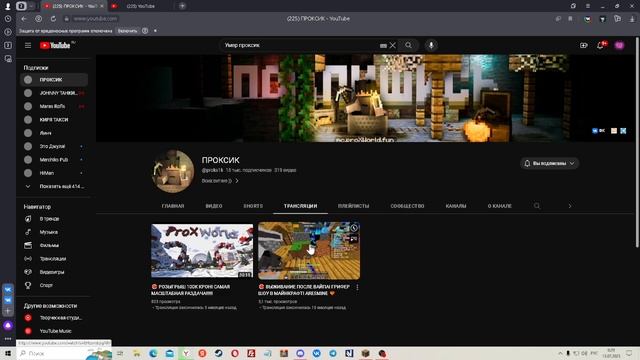Screen dimensions: 640x360
Task: Go back in browser
Action: click(x=24, y=19)
